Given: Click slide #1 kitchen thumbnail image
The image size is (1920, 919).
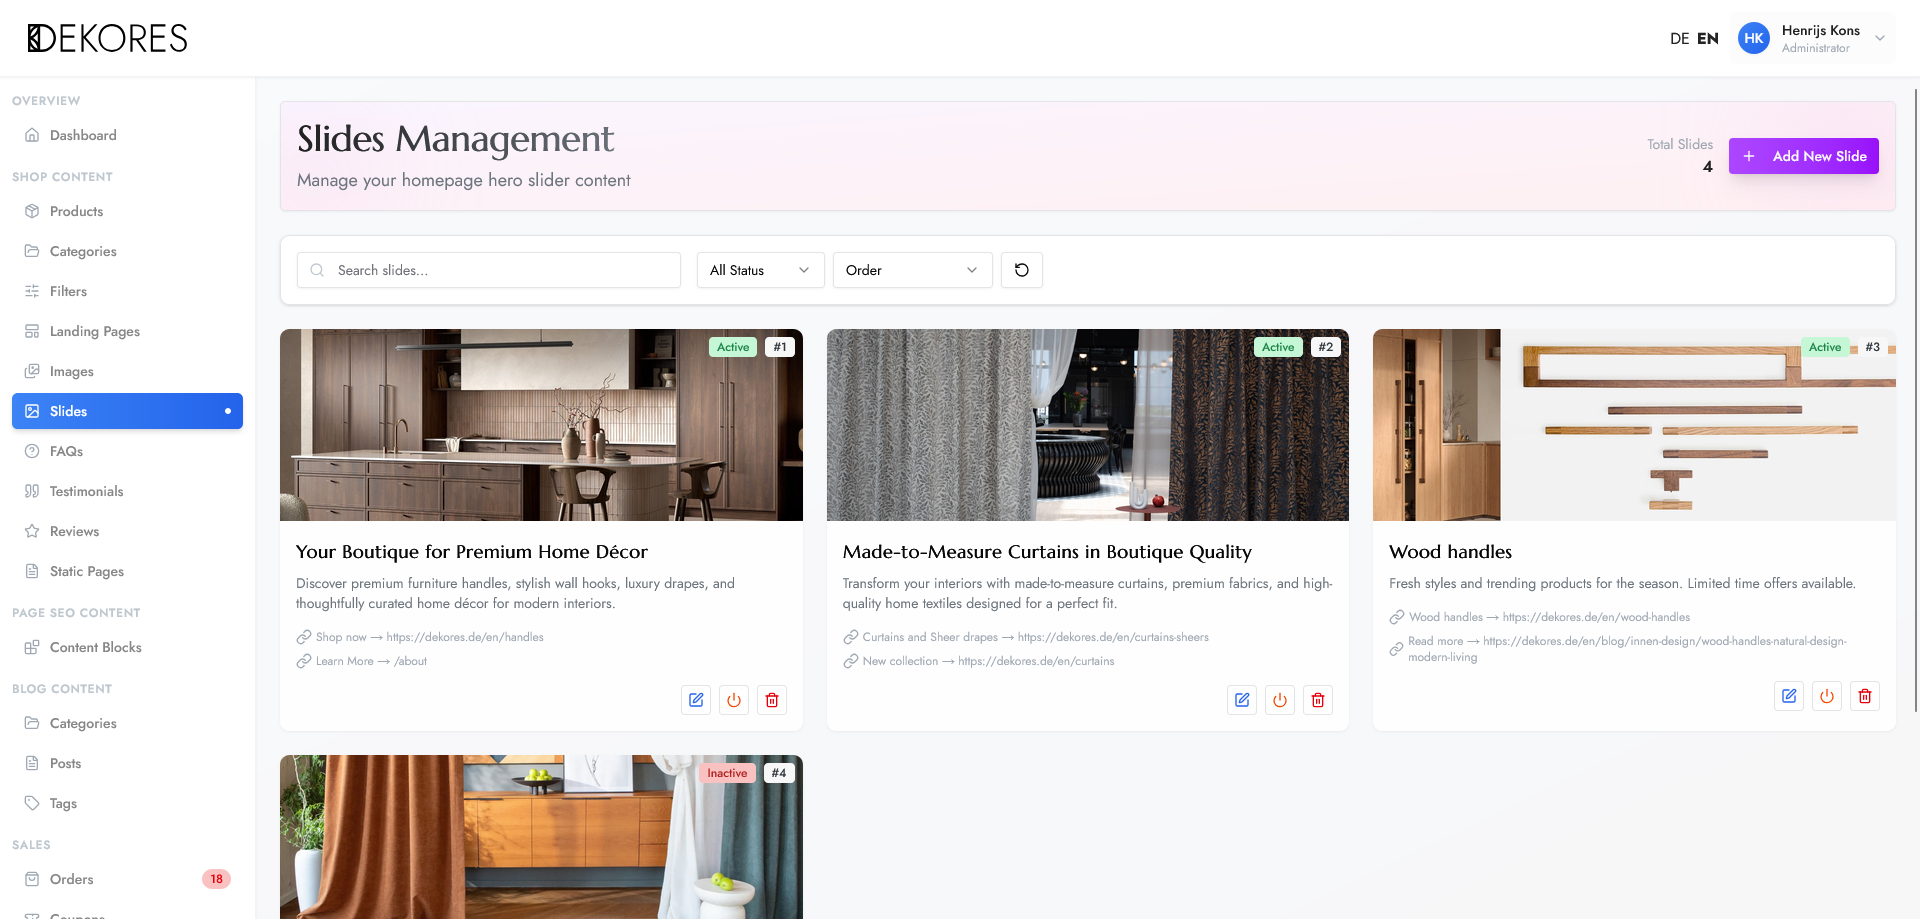Looking at the screenshot, I should (x=541, y=425).
